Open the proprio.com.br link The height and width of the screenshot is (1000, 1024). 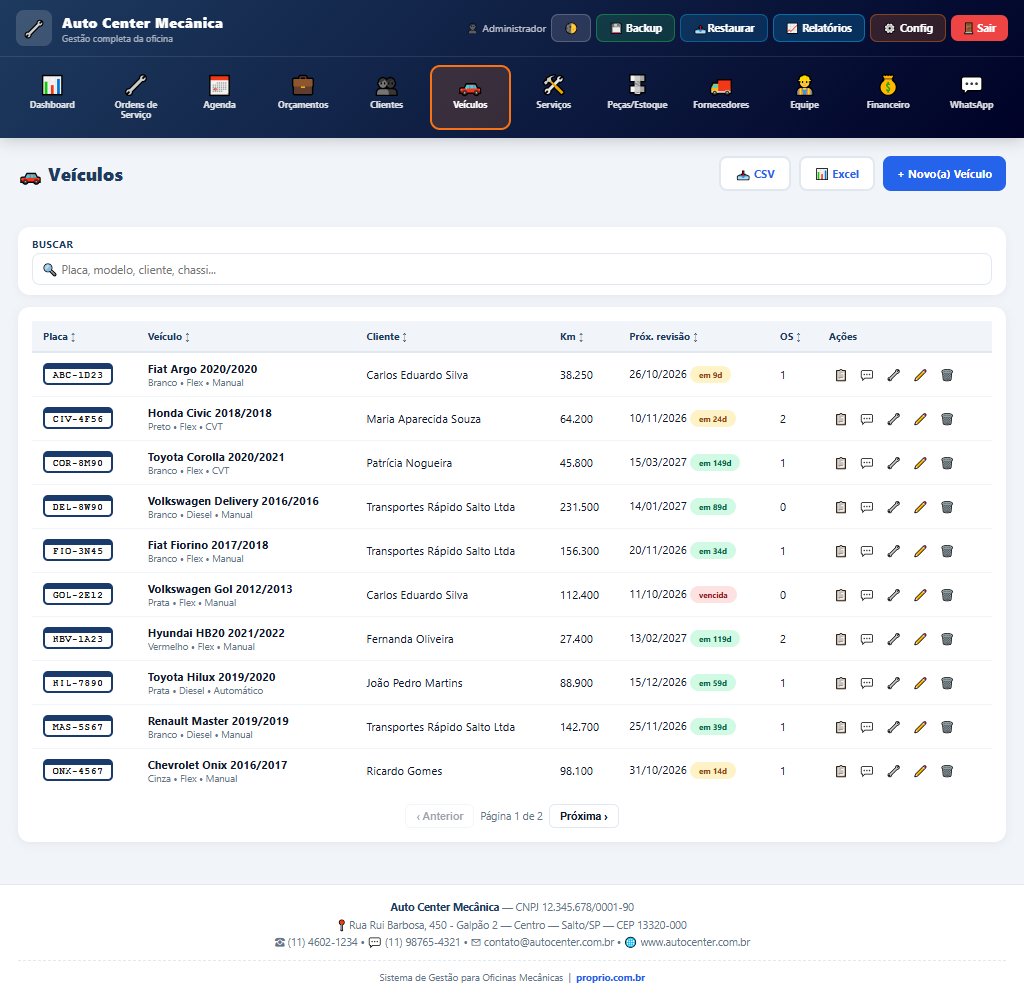611,978
